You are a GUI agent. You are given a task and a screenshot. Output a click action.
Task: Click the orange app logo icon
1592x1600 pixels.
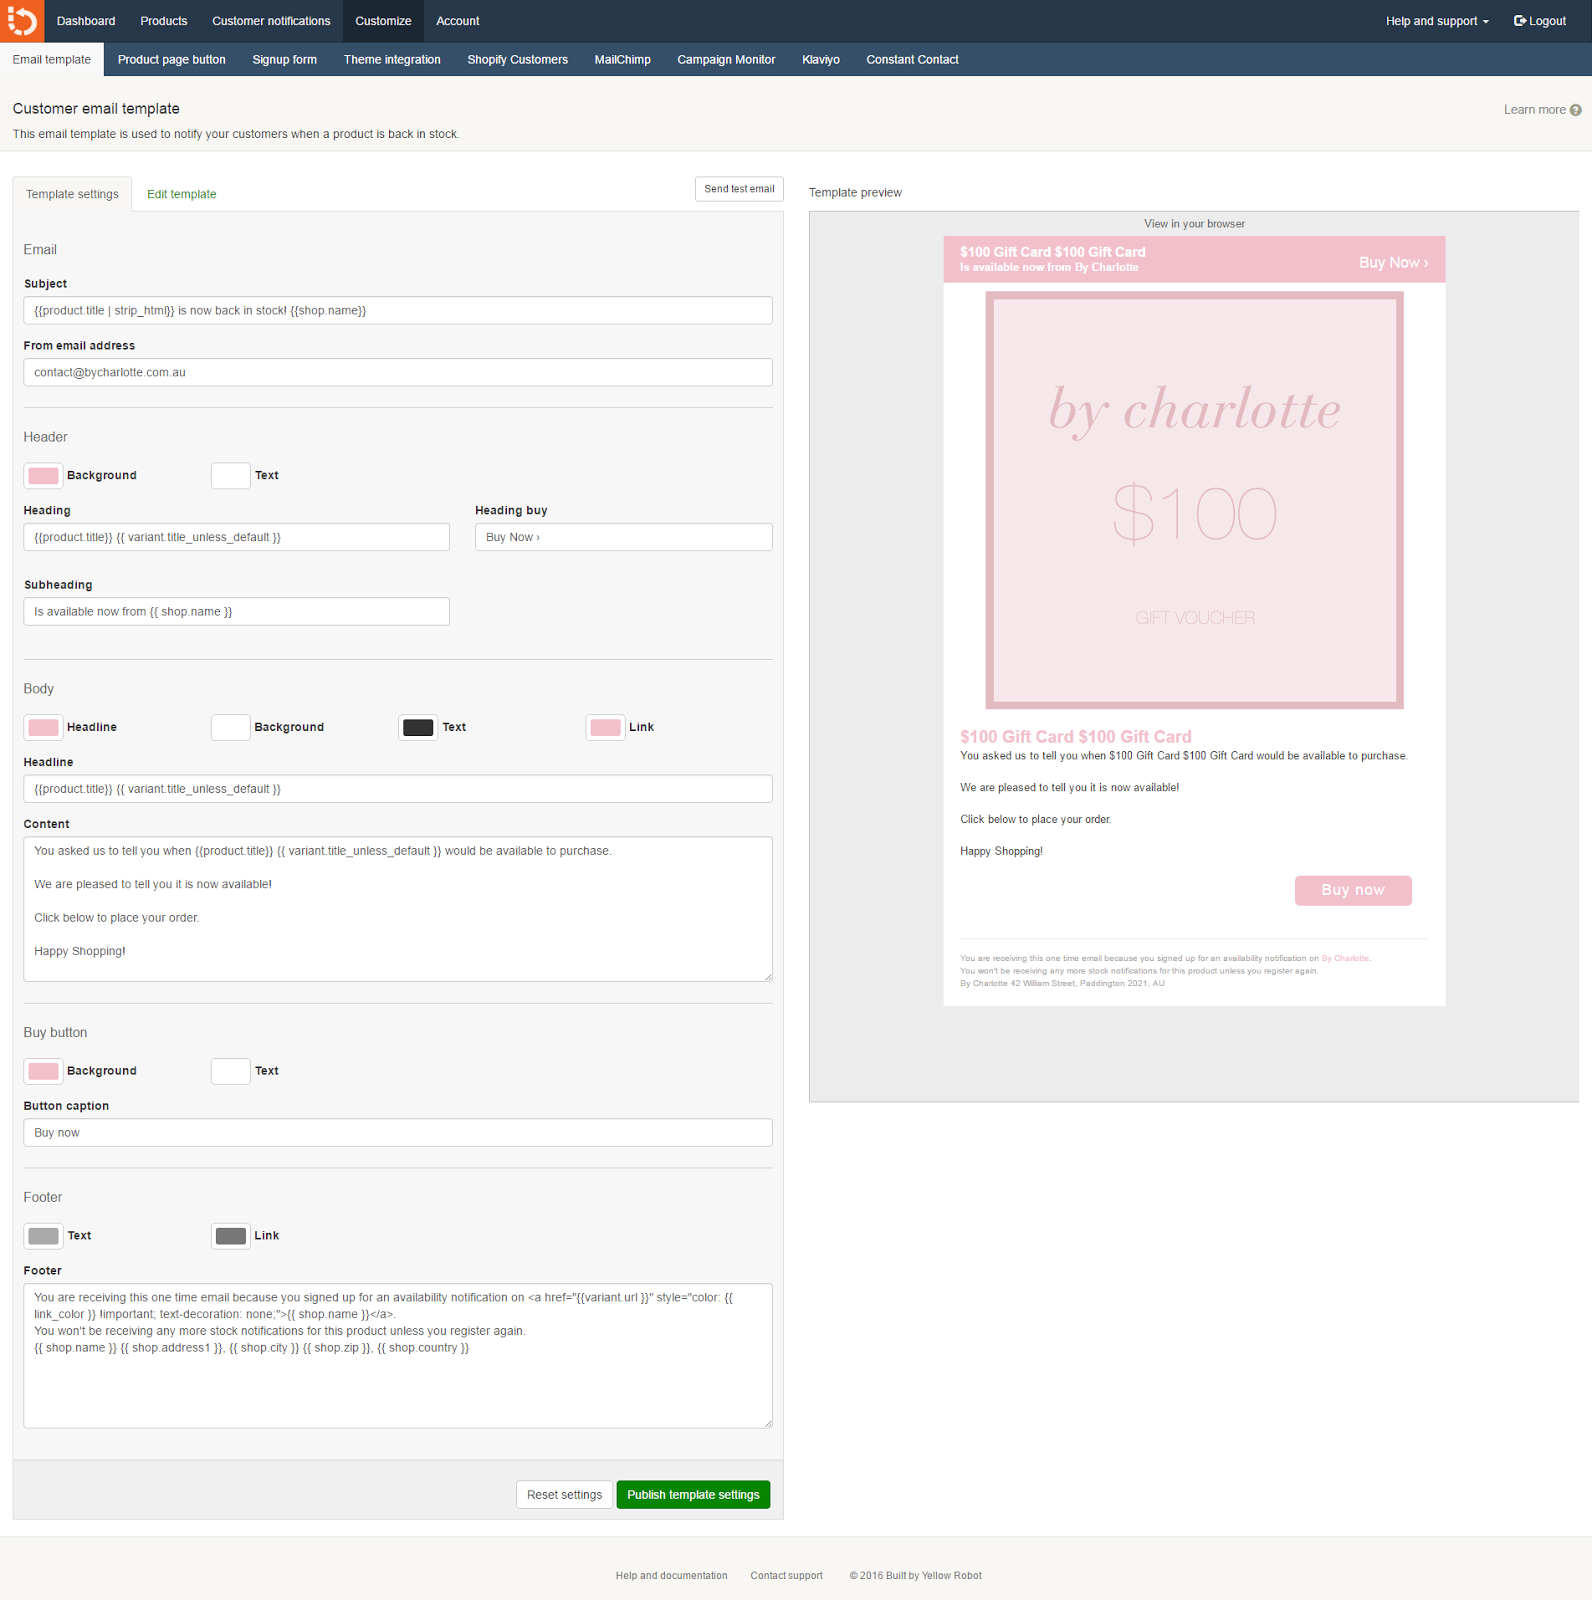coord(21,21)
